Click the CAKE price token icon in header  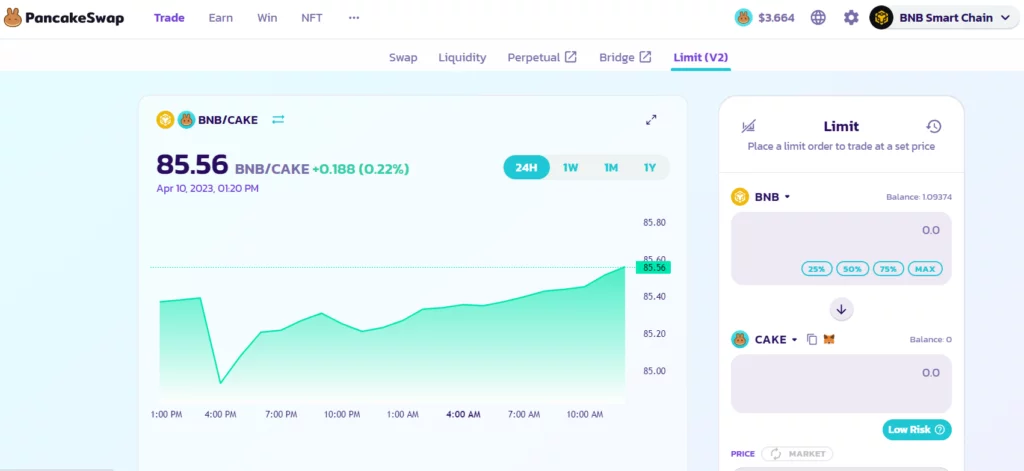tap(744, 18)
